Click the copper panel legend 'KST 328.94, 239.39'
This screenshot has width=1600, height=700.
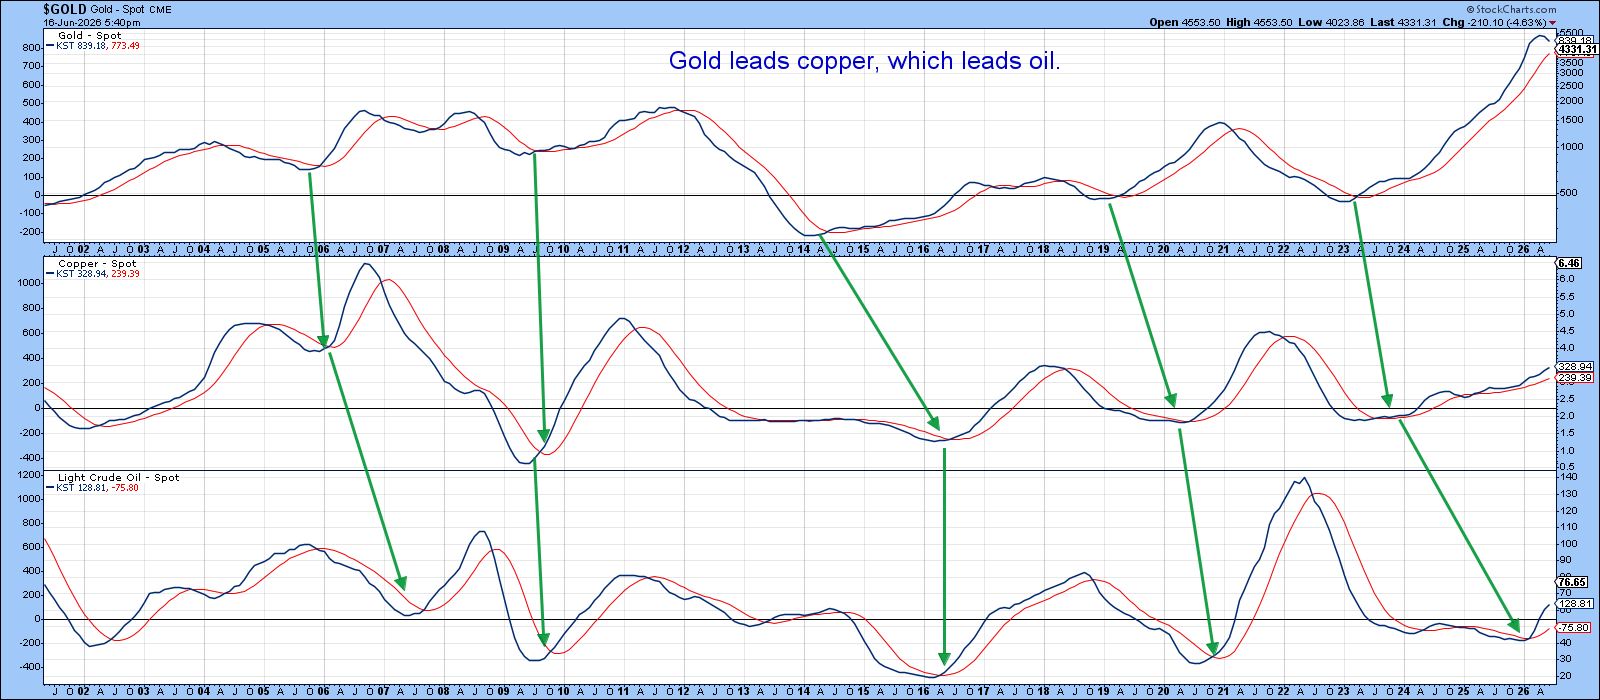[92, 274]
